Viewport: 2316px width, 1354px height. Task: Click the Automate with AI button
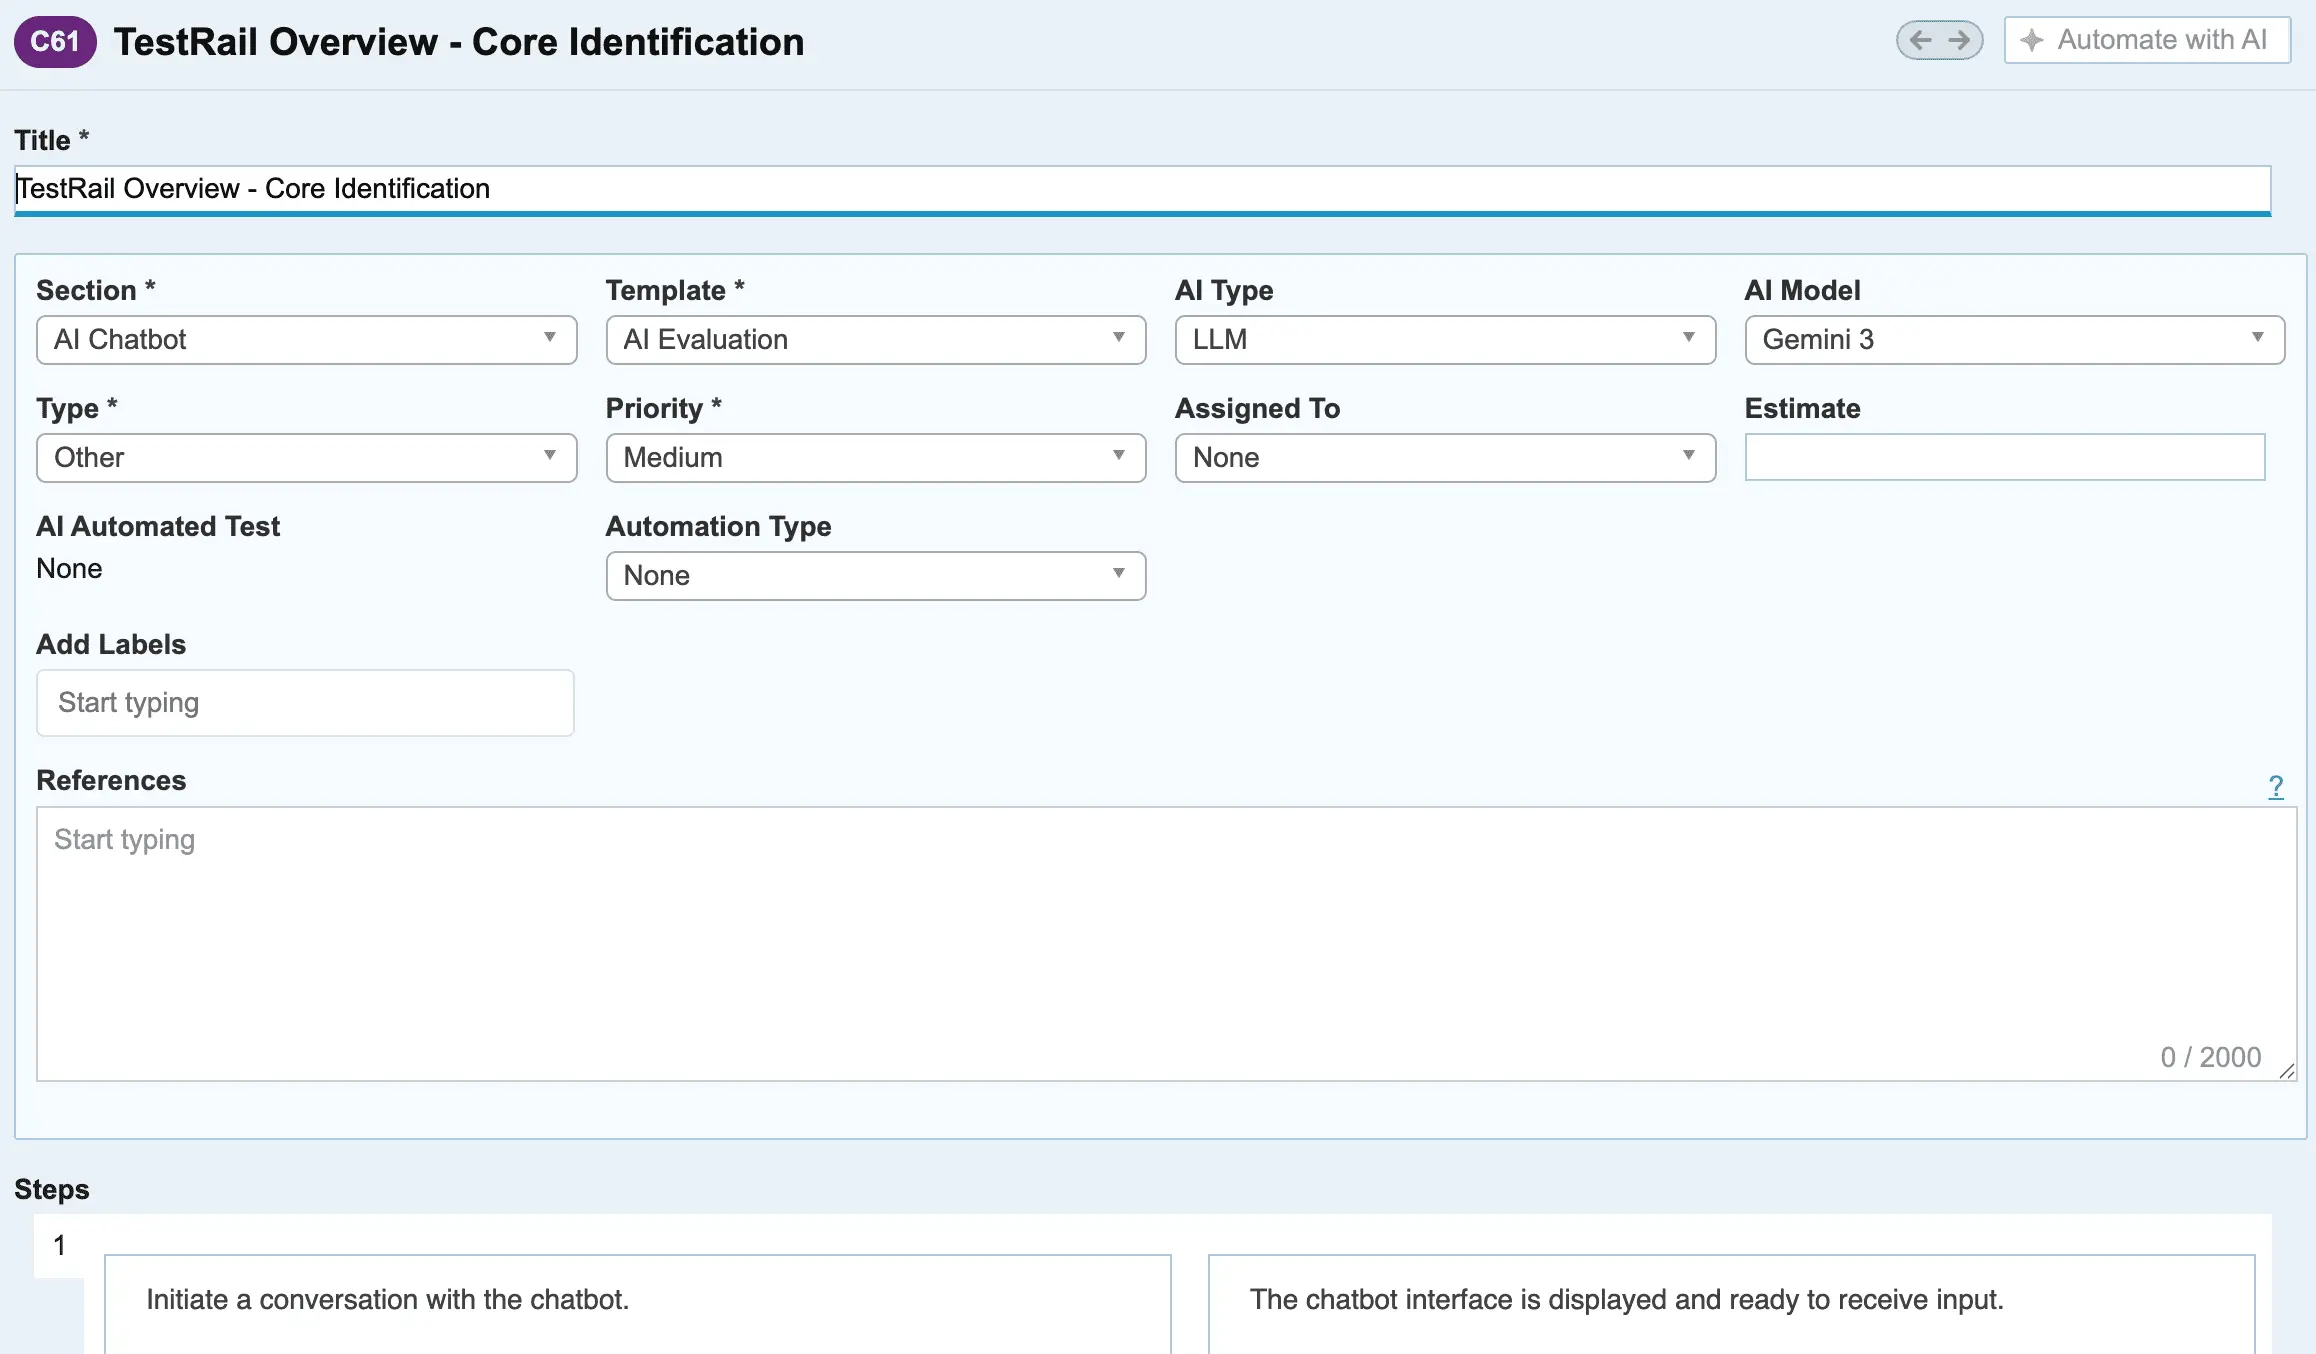tap(2147, 40)
